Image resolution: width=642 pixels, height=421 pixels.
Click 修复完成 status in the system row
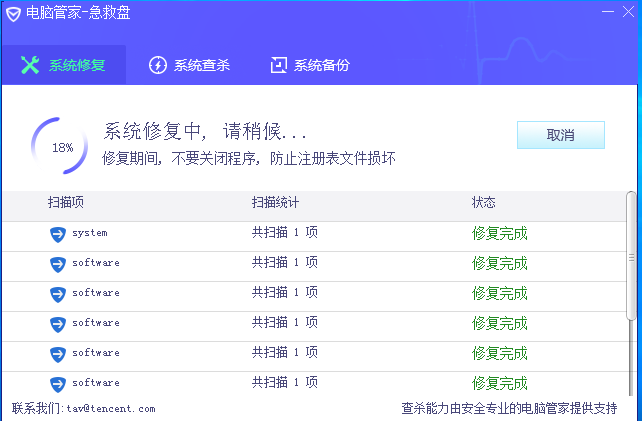pos(499,234)
